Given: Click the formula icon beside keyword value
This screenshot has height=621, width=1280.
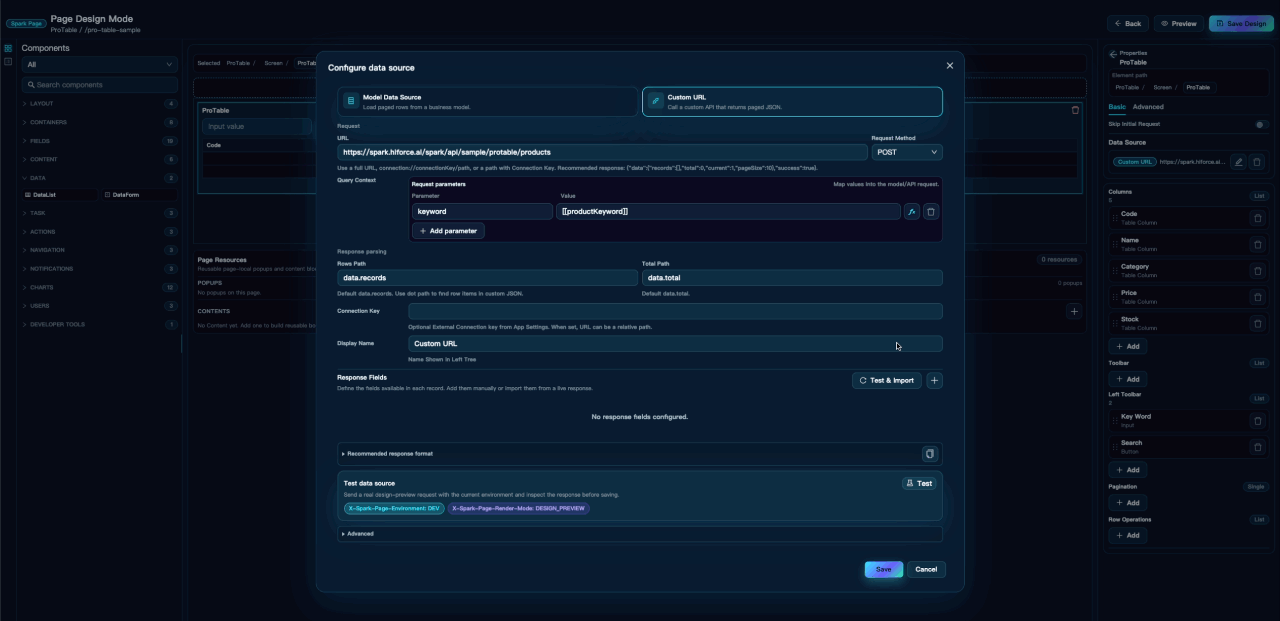Looking at the screenshot, I should point(911,212).
